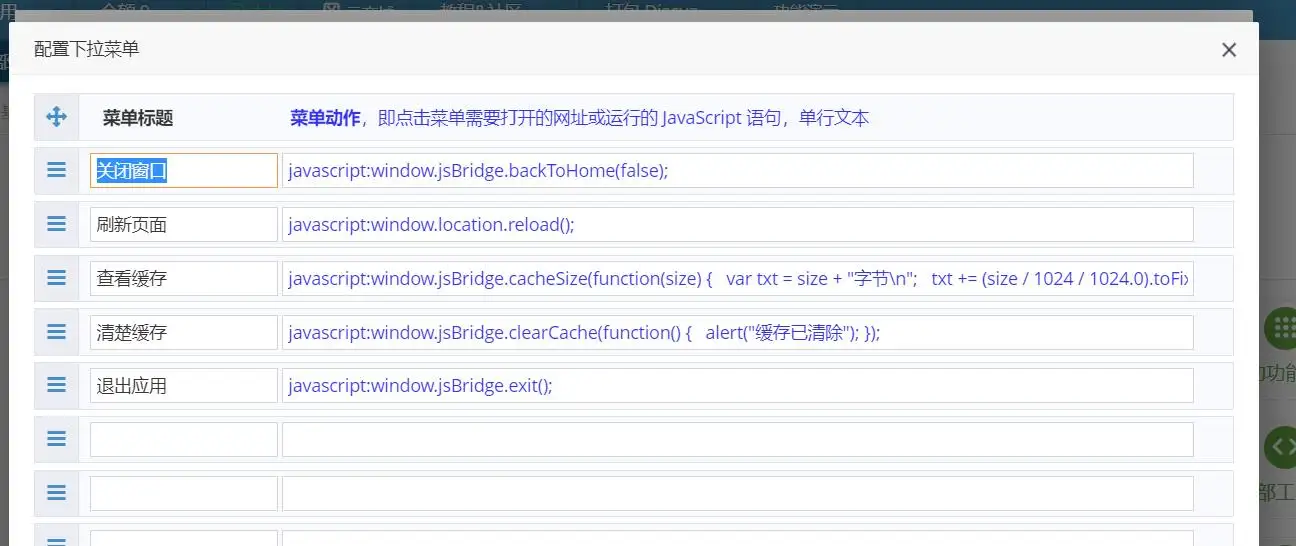Click the move arrows icon in header row

click(x=57, y=117)
